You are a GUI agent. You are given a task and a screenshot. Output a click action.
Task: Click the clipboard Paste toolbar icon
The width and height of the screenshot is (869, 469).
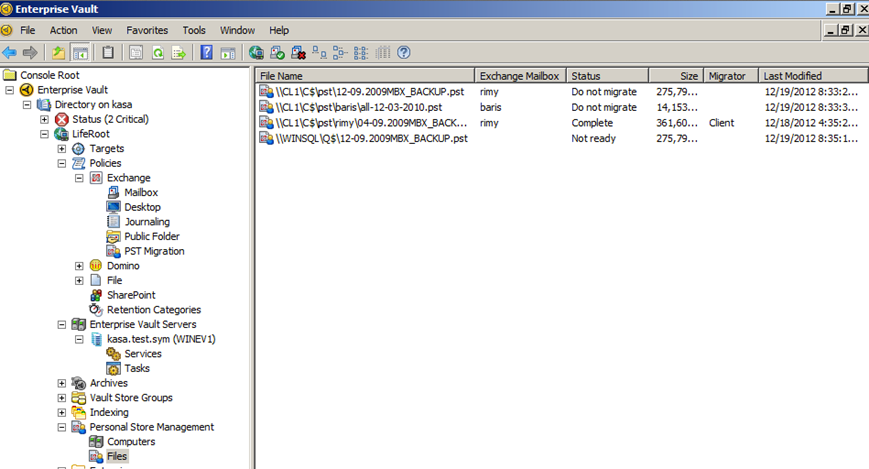108,53
